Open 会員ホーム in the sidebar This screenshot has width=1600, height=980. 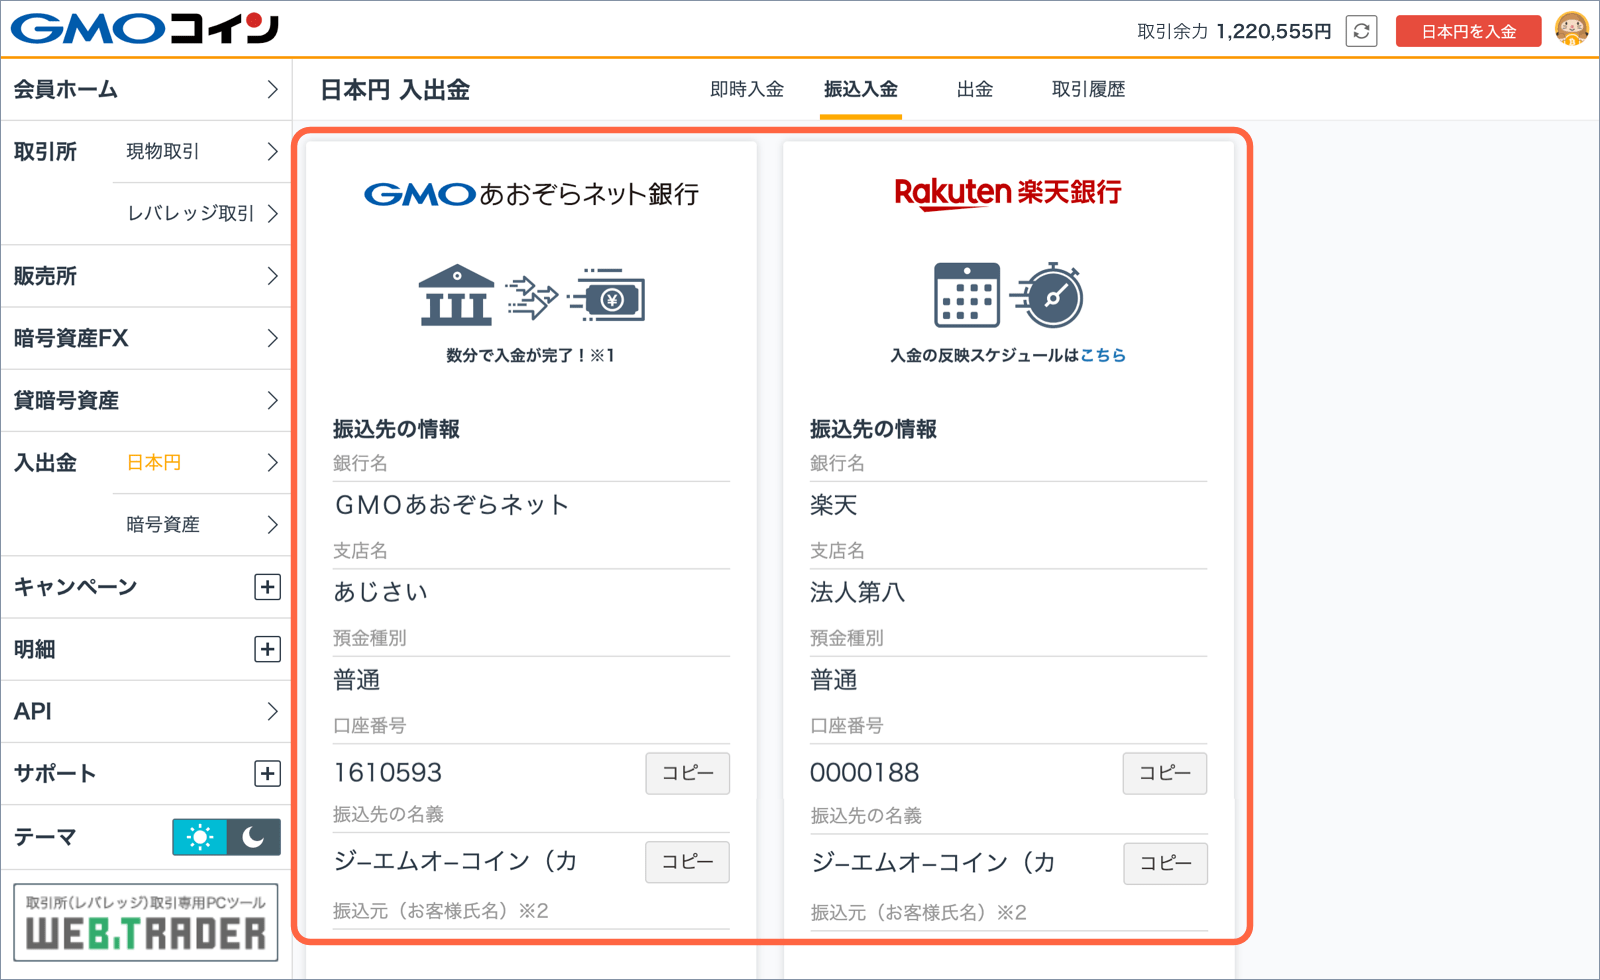pyautogui.click(x=146, y=90)
